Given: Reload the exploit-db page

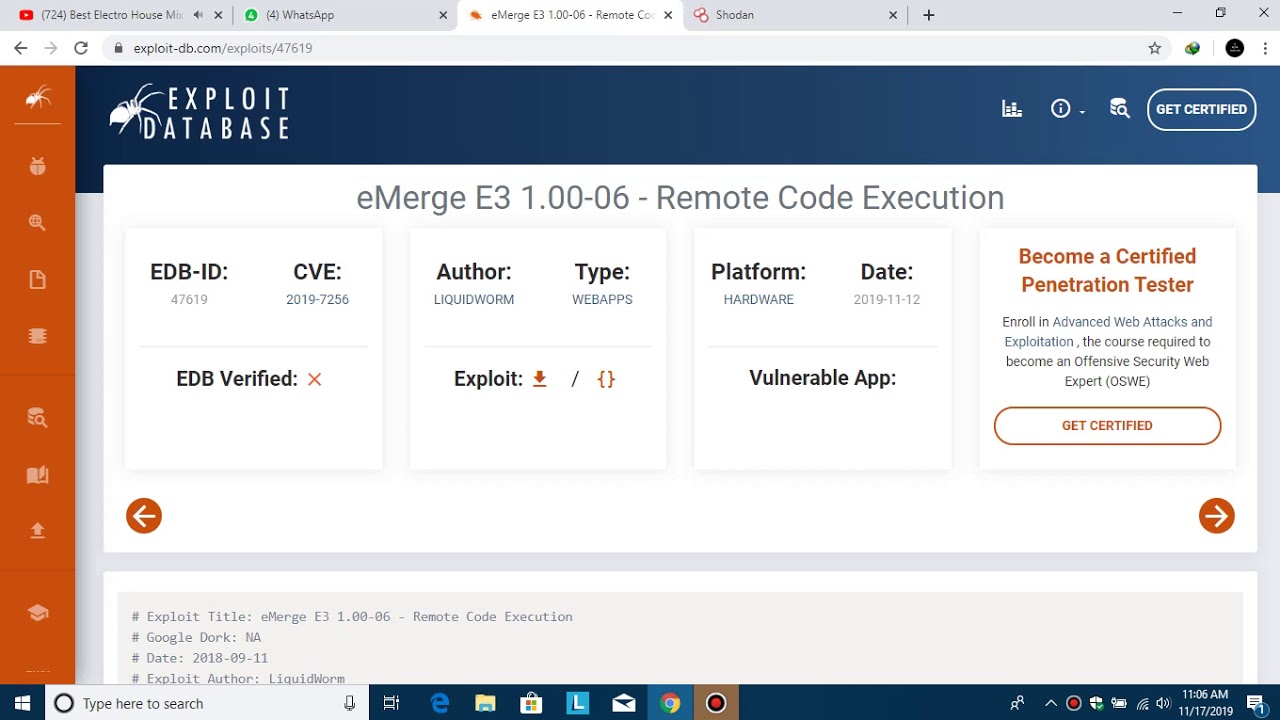Looking at the screenshot, I should pos(81,48).
